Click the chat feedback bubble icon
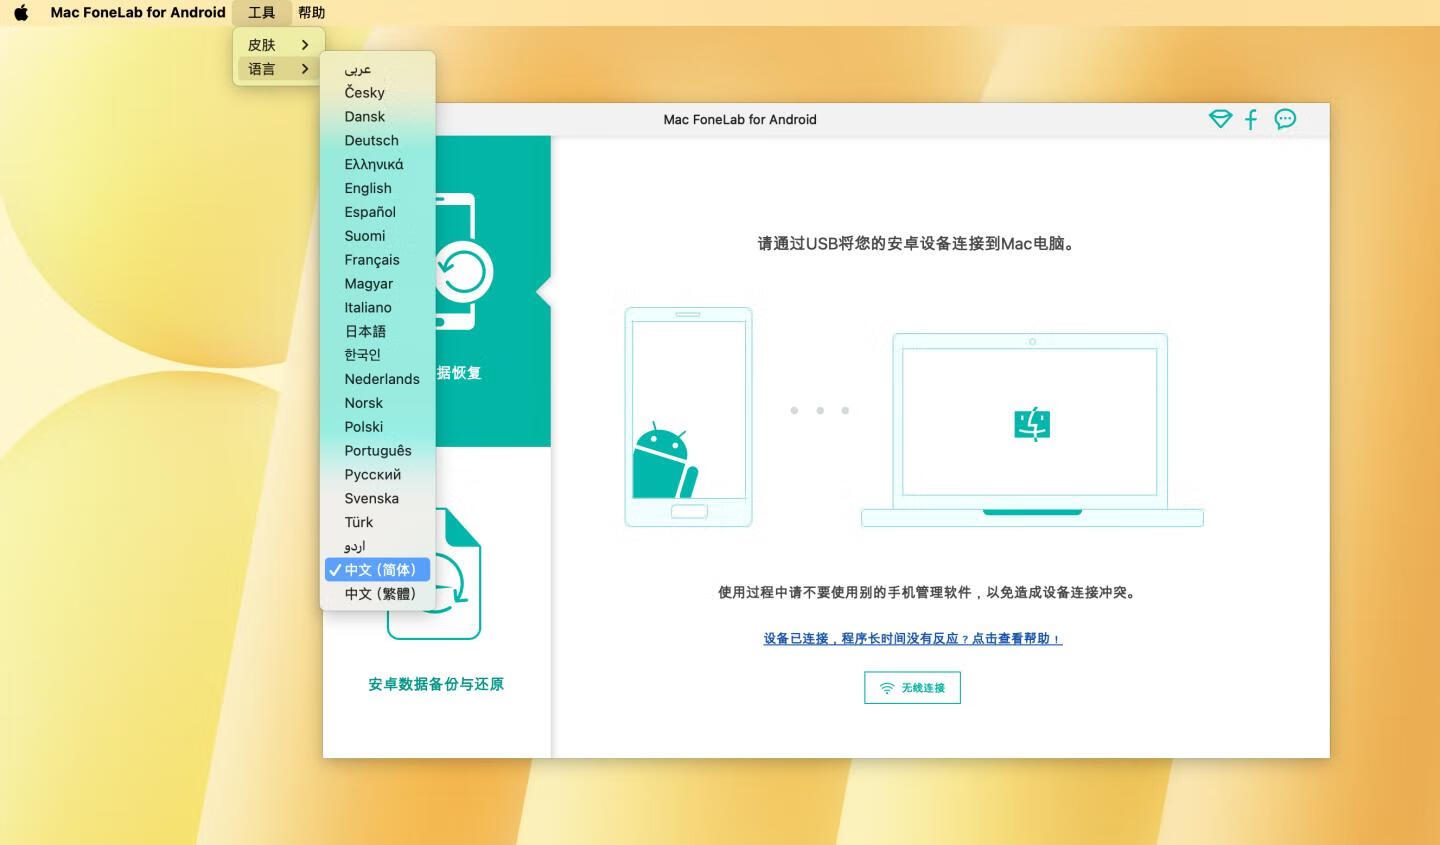This screenshot has height=845, width=1440. pyautogui.click(x=1285, y=119)
